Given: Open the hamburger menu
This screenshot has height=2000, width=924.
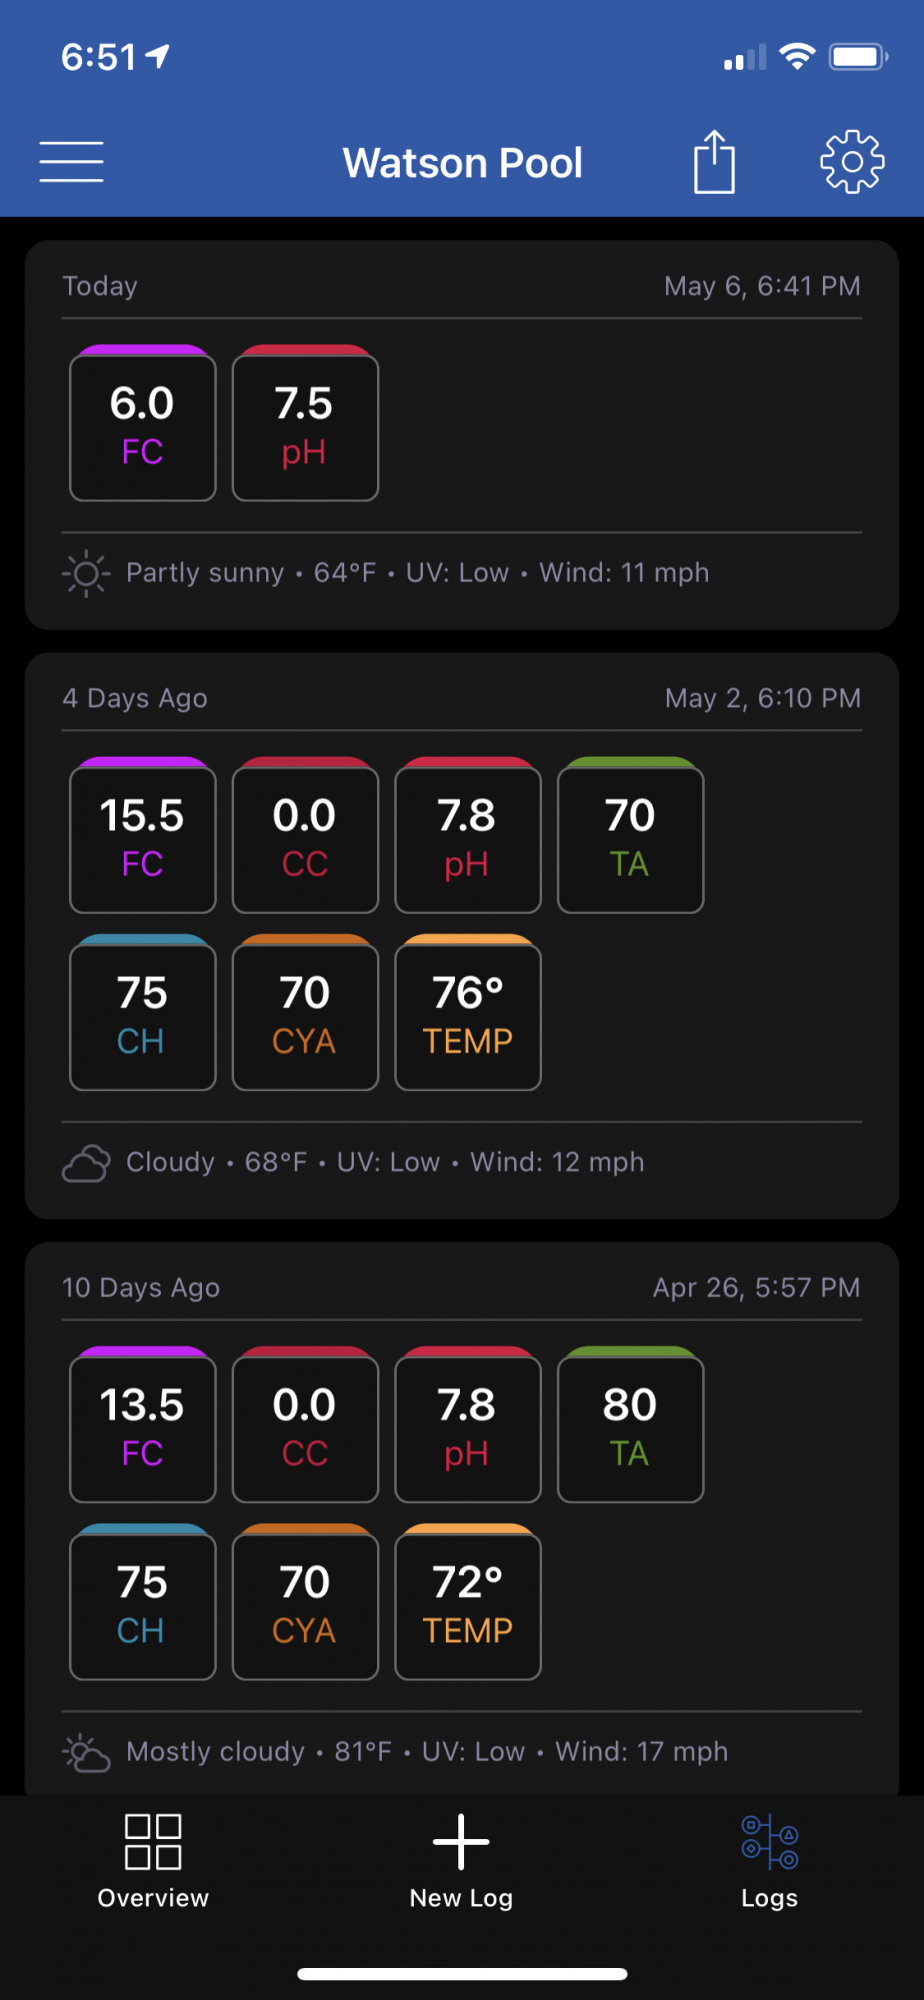Looking at the screenshot, I should 71,162.
